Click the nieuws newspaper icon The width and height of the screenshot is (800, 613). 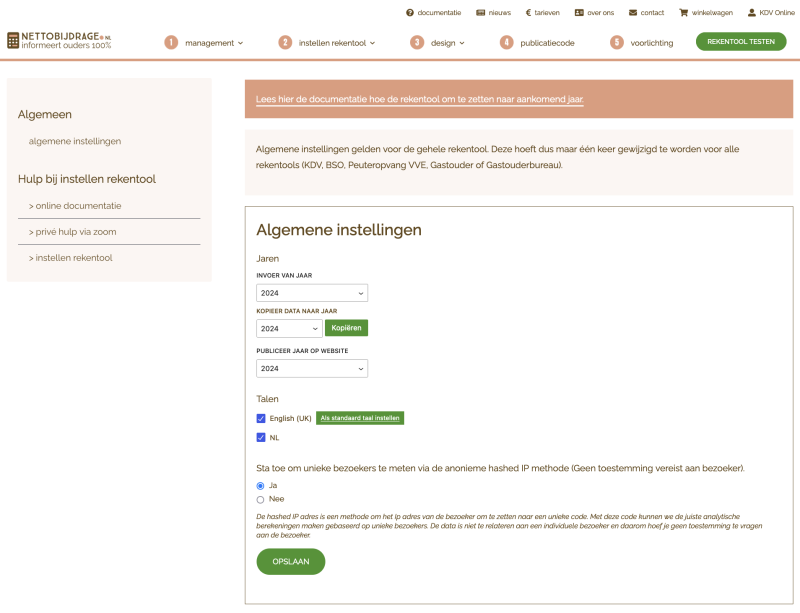481,13
